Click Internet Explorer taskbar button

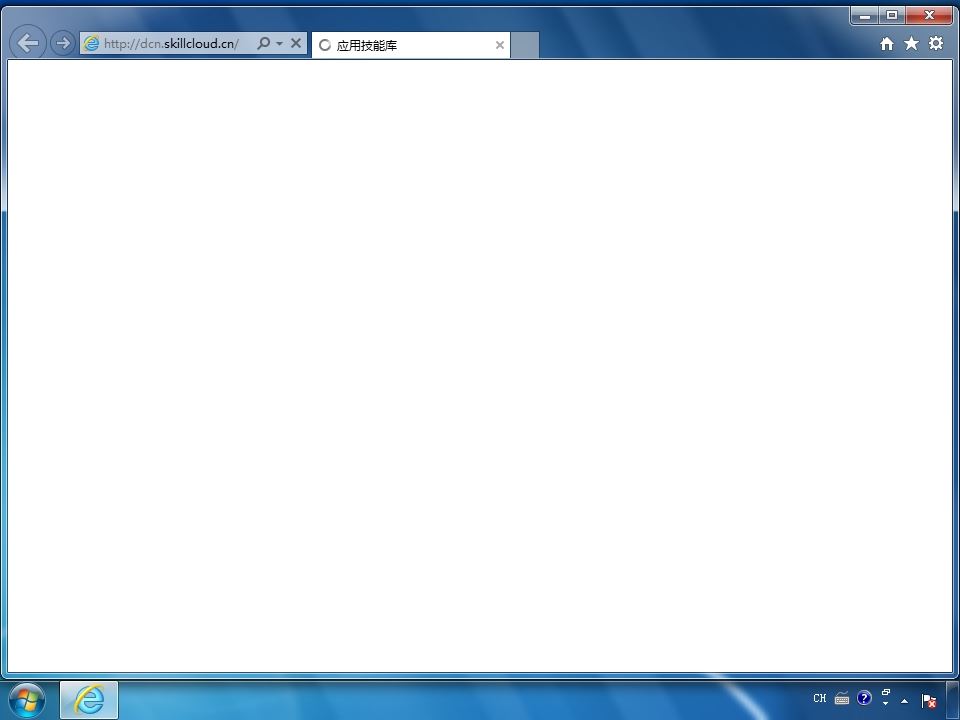pos(89,700)
